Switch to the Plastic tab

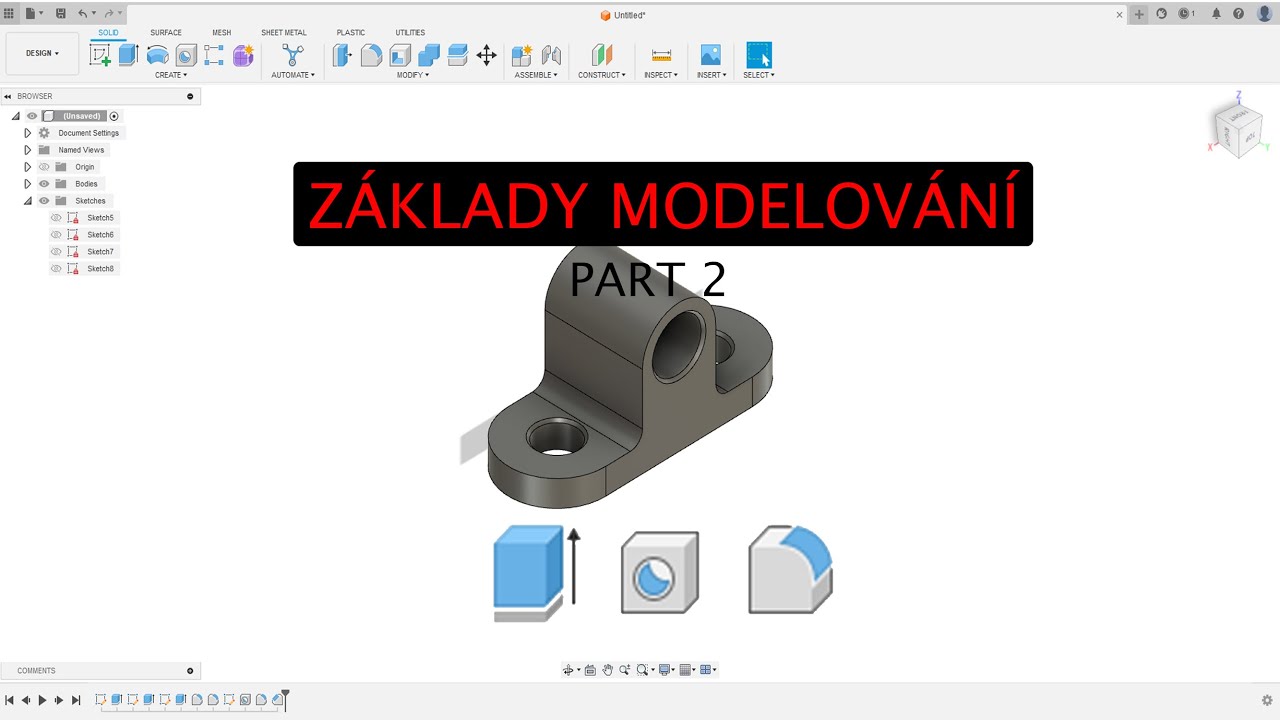click(x=351, y=33)
